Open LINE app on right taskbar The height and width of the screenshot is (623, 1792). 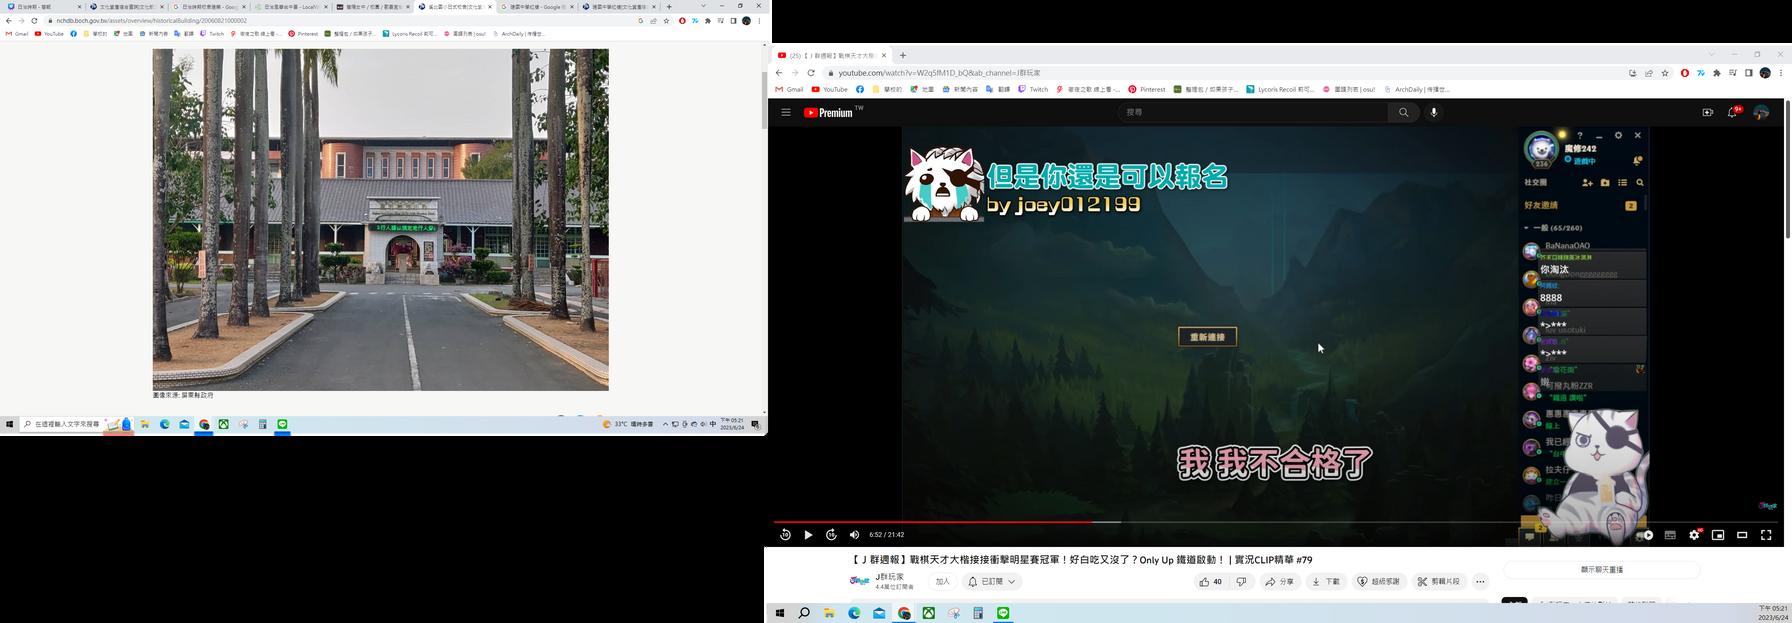coord(1003,613)
